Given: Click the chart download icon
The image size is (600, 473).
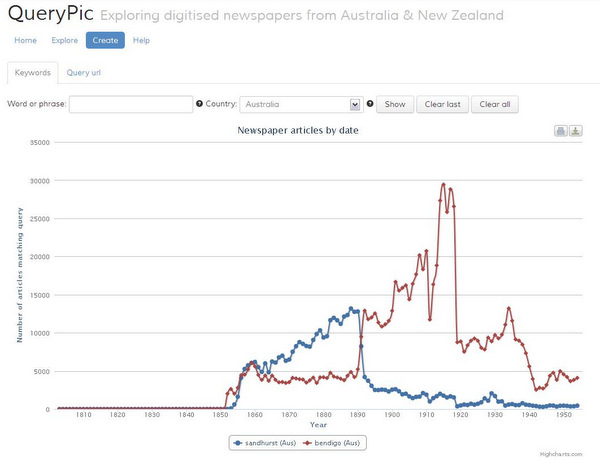Looking at the screenshot, I should (576, 131).
